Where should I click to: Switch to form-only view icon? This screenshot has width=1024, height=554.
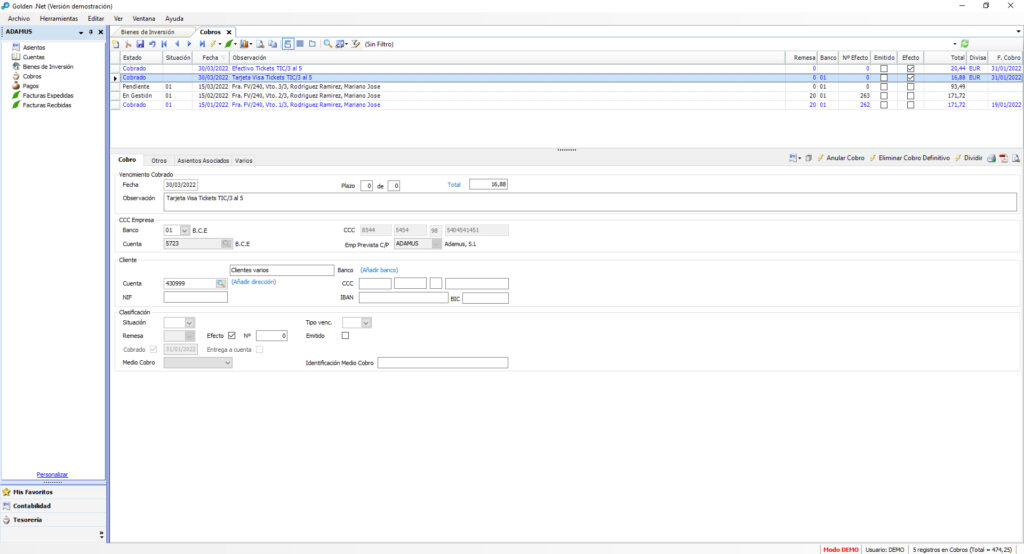click(x=312, y=44)
